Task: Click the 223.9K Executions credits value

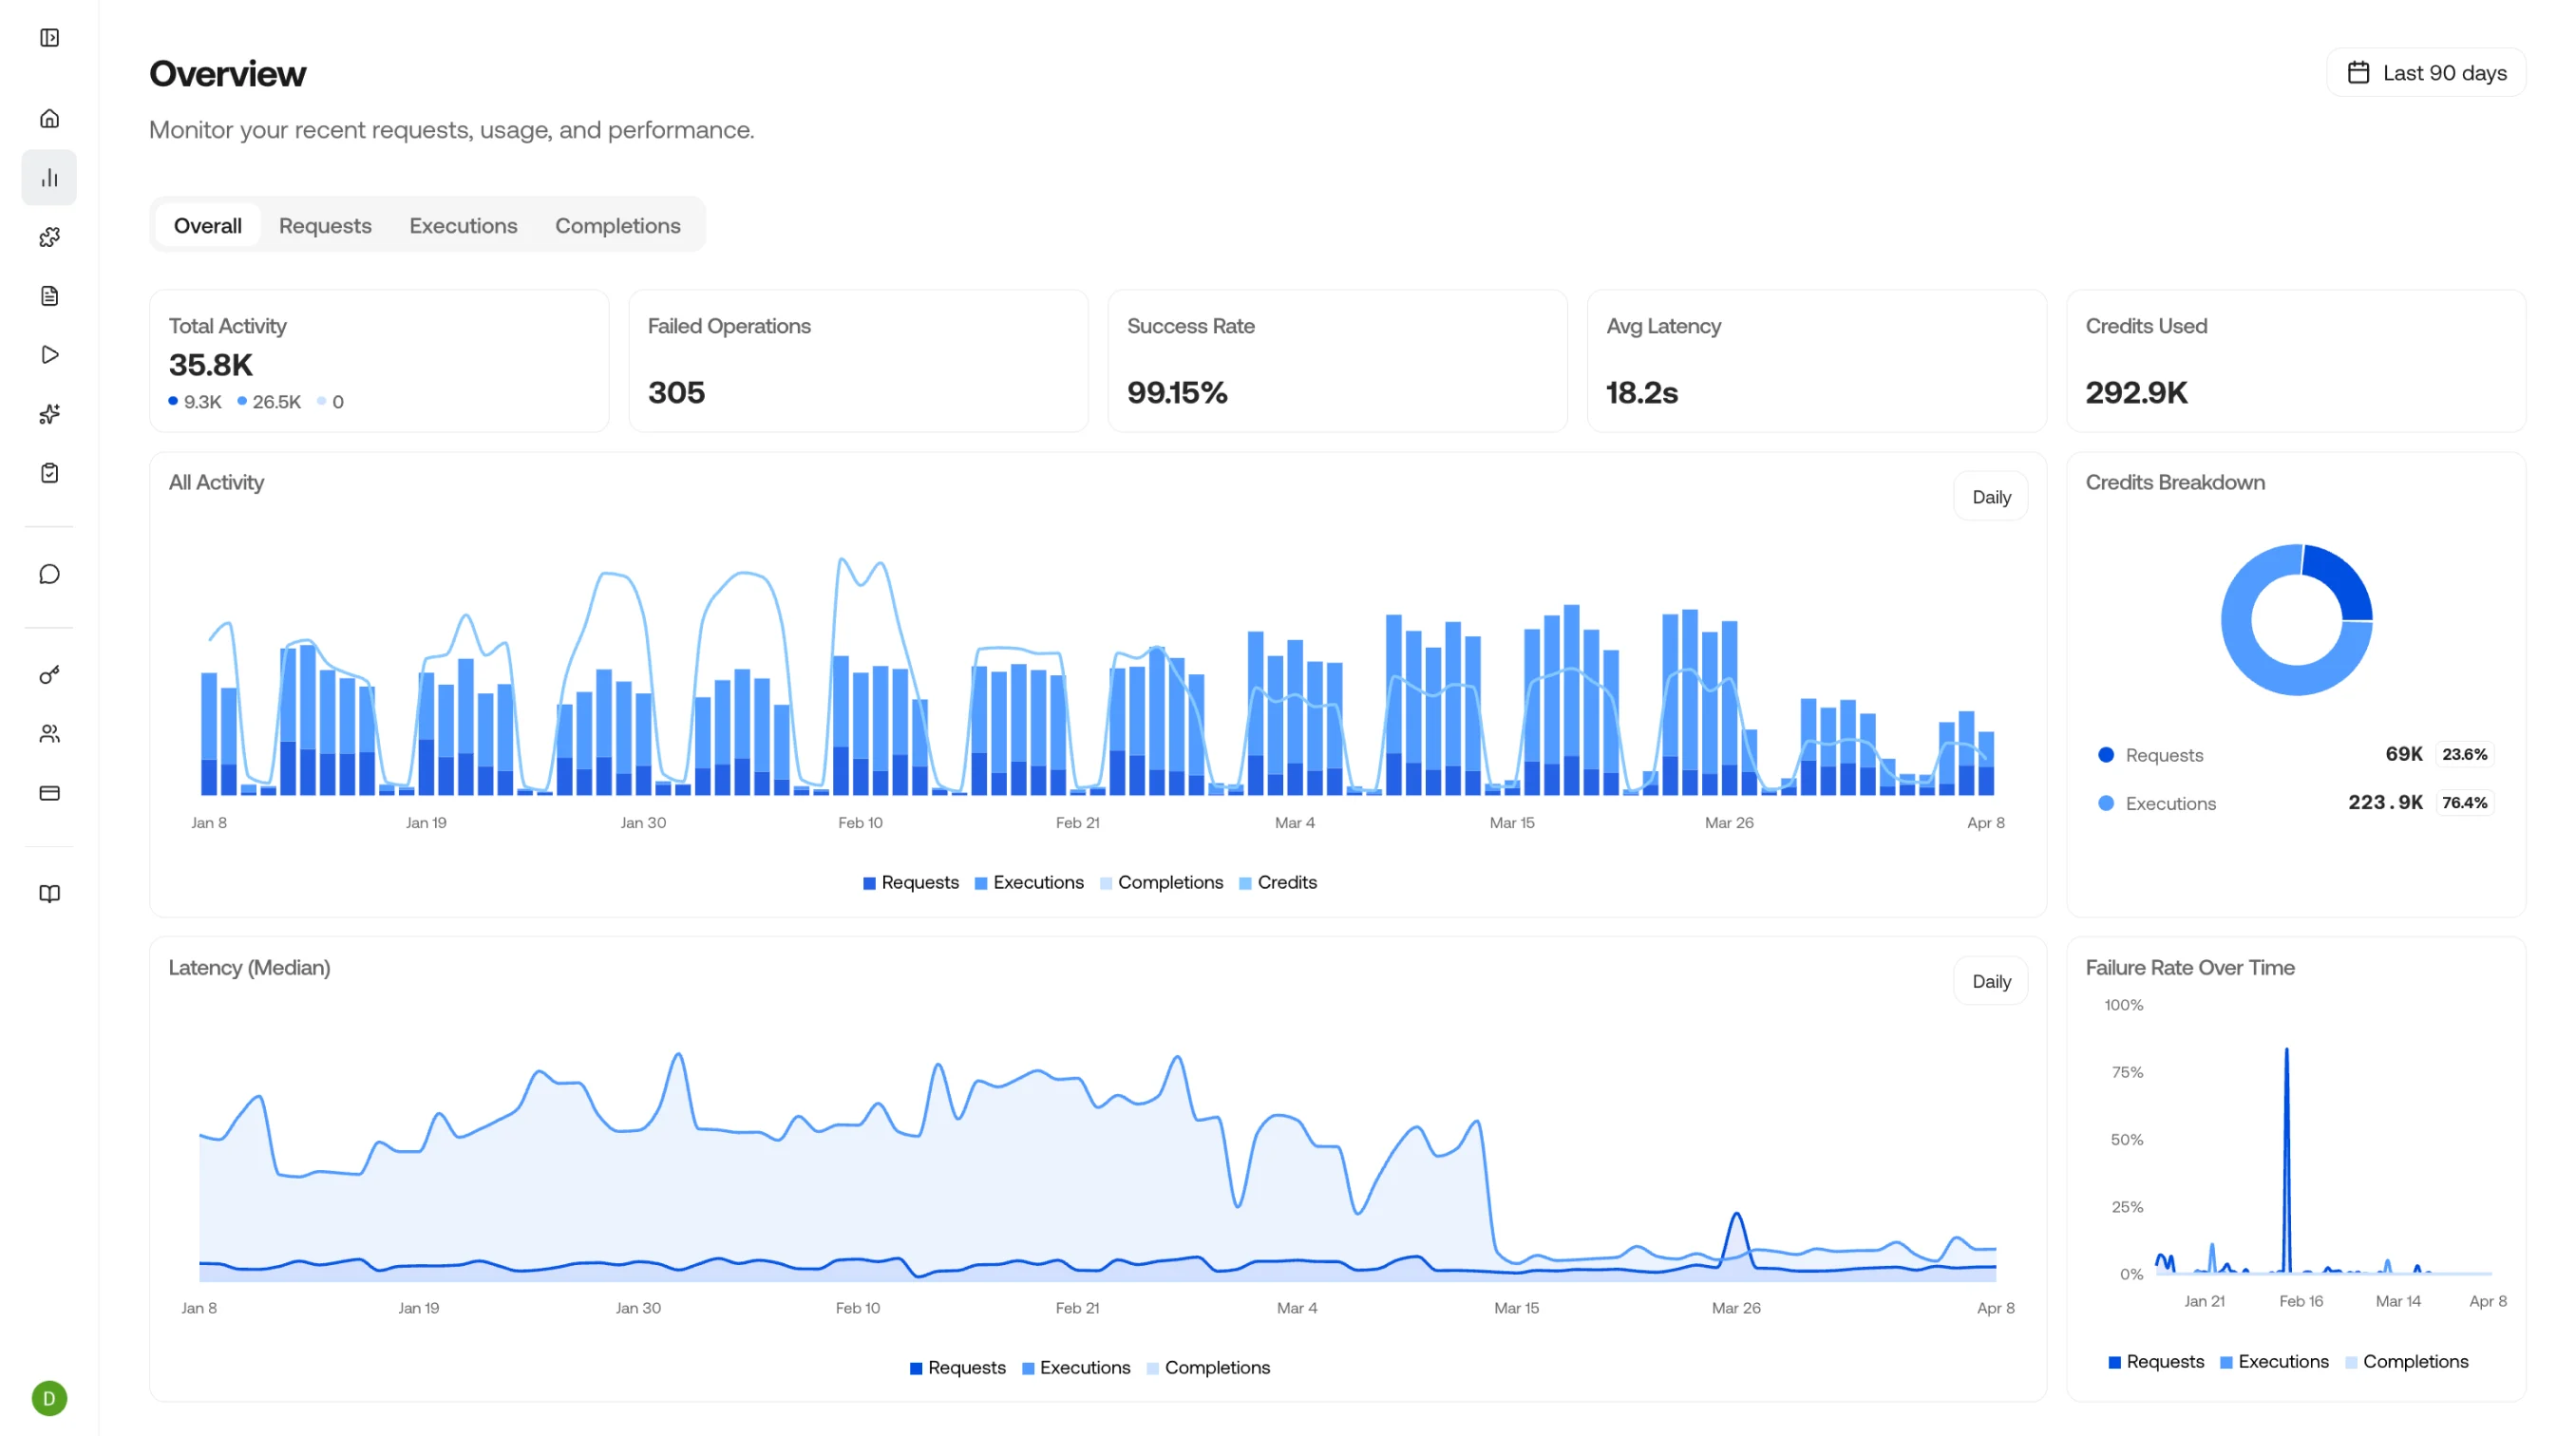Action: click(x=2385, y=803)
